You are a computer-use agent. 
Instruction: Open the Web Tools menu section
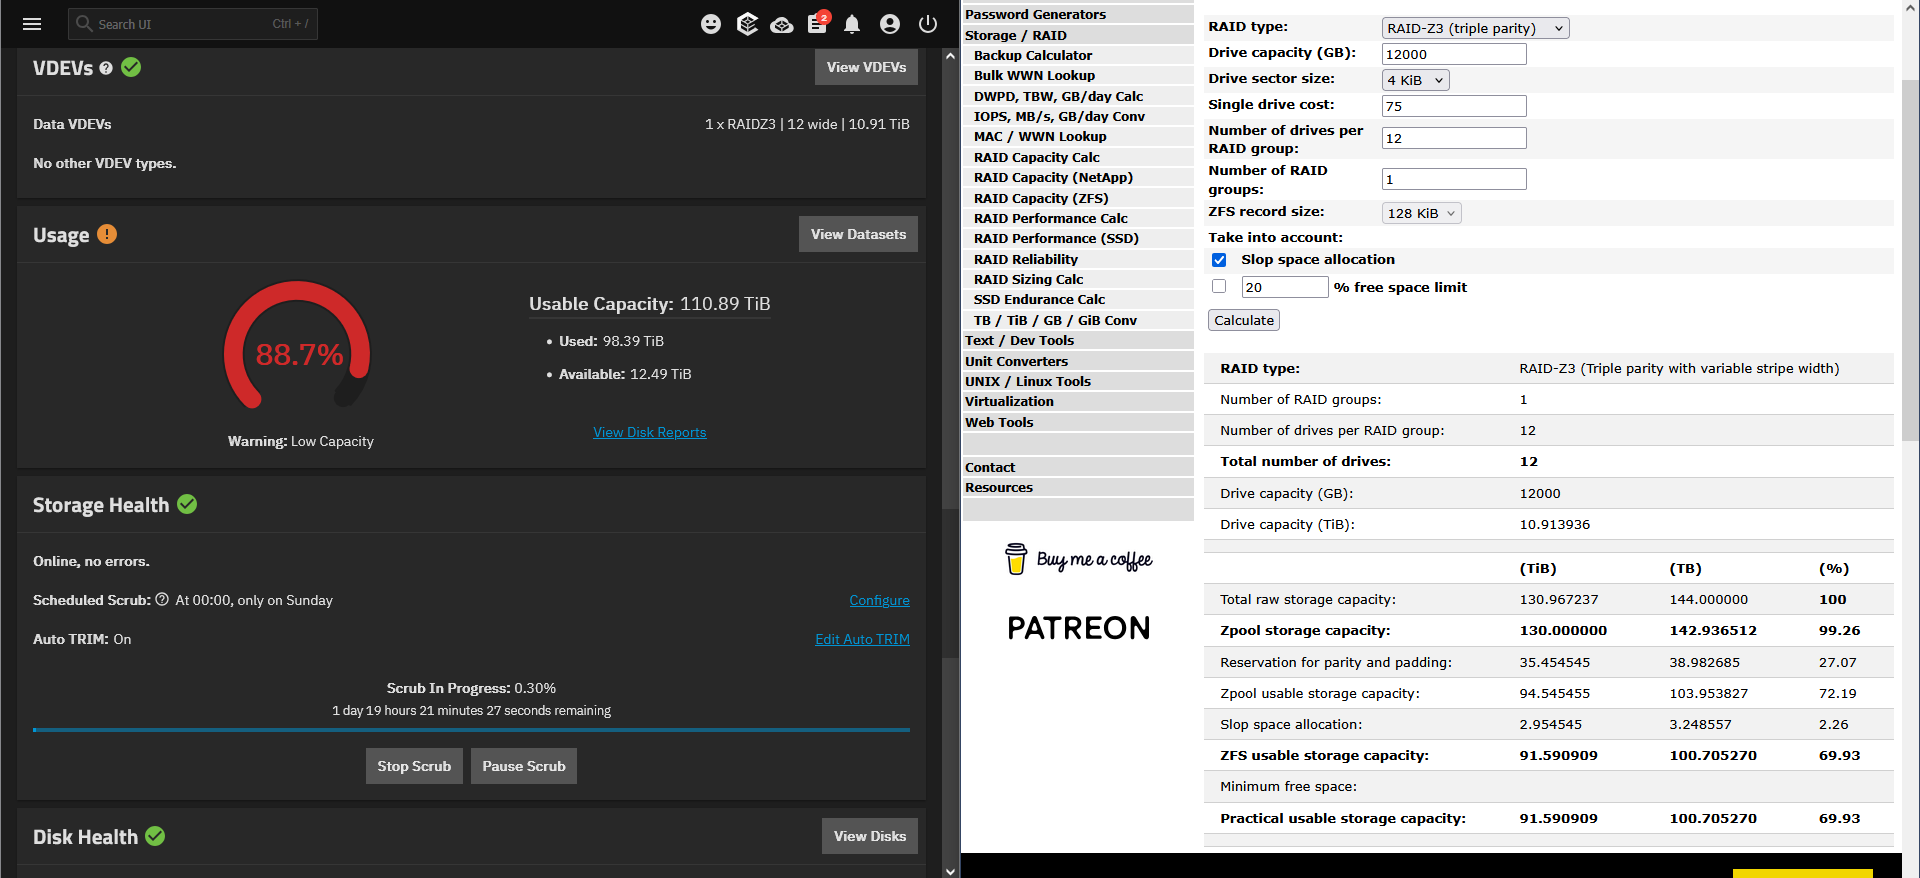(x=1078, y=422)
